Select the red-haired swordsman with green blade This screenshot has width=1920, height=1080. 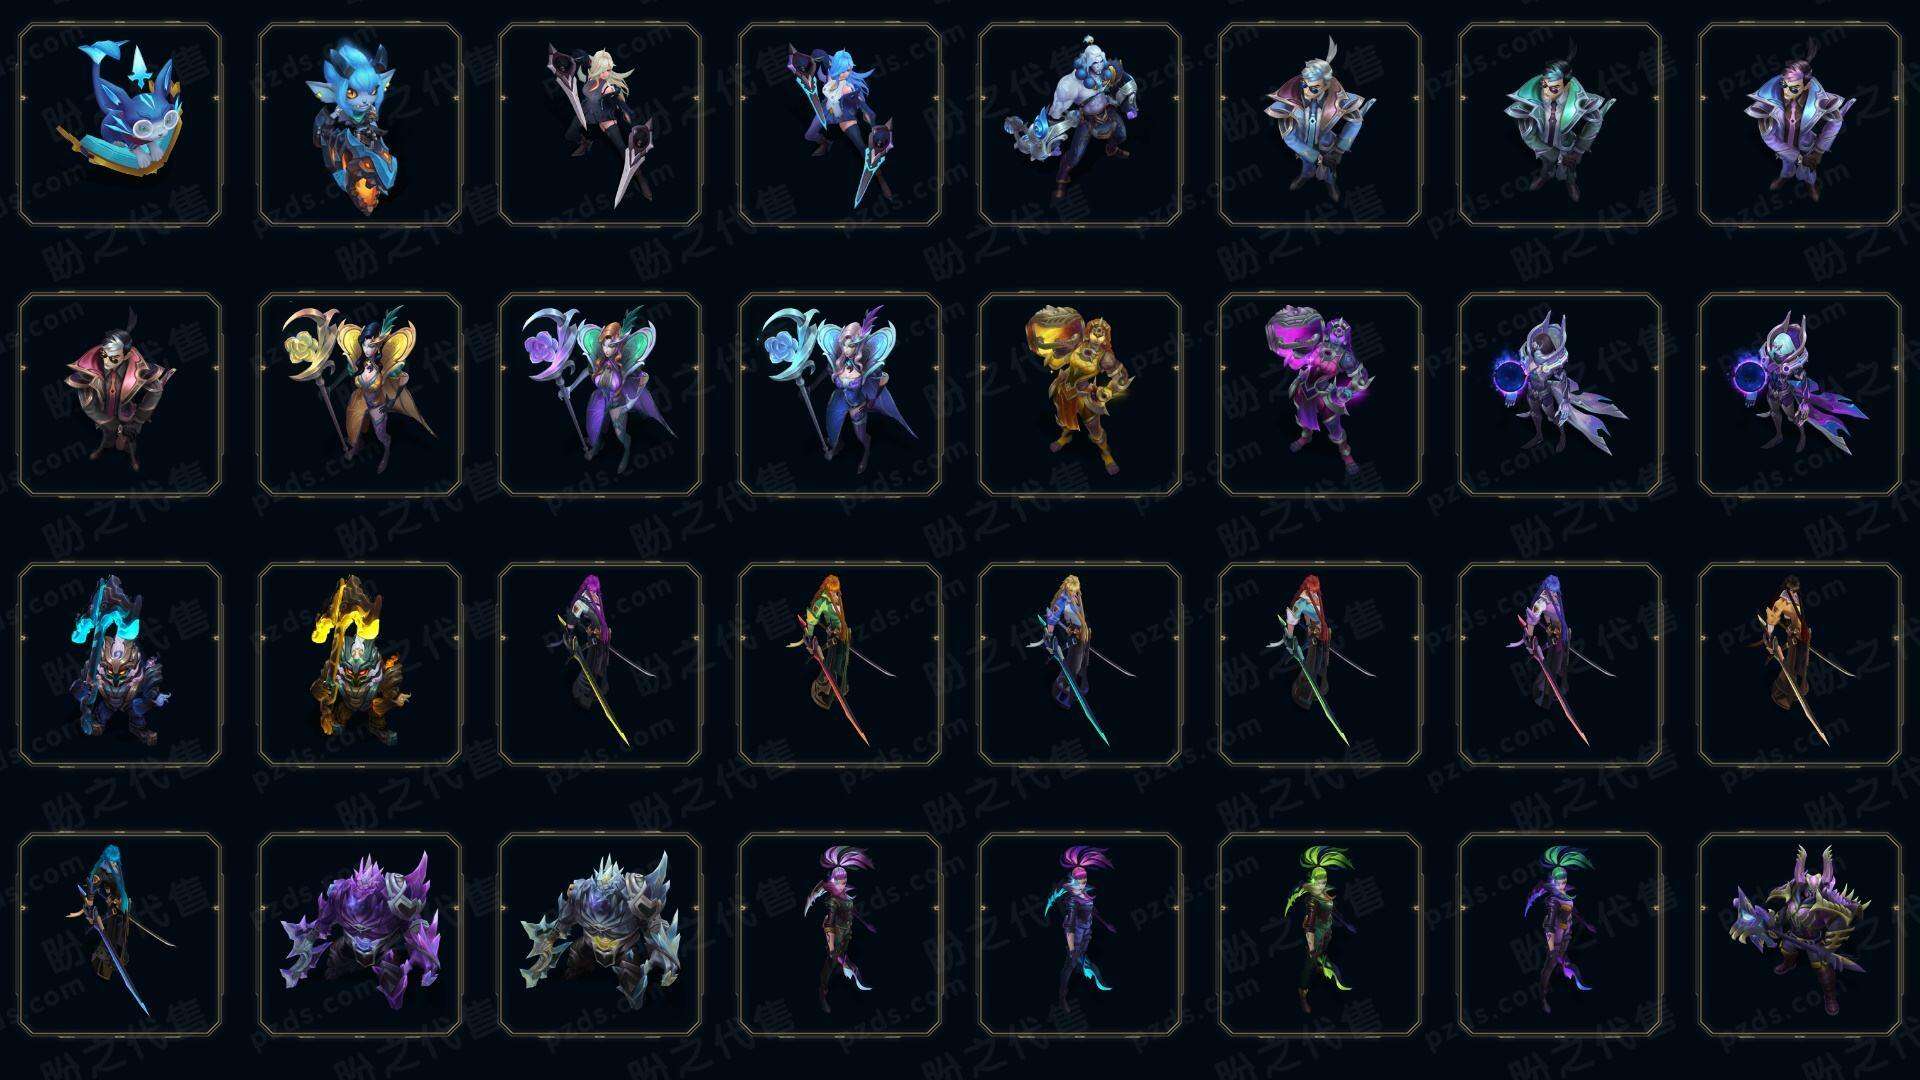pos(1320,664)
